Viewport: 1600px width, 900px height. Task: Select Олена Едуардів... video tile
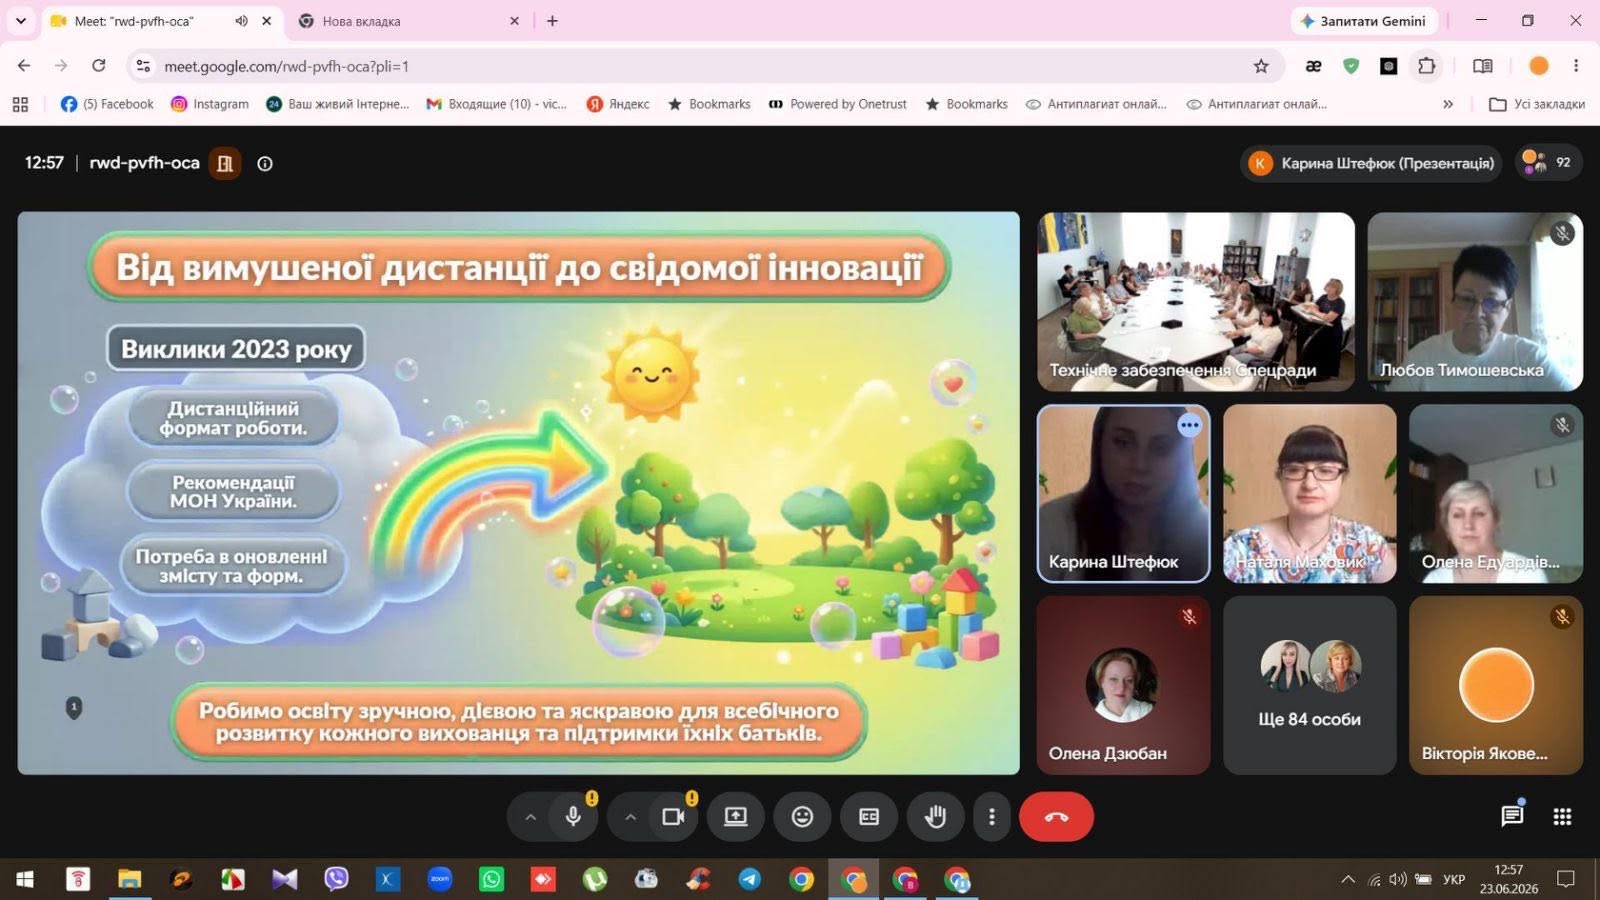[1496, 493]
